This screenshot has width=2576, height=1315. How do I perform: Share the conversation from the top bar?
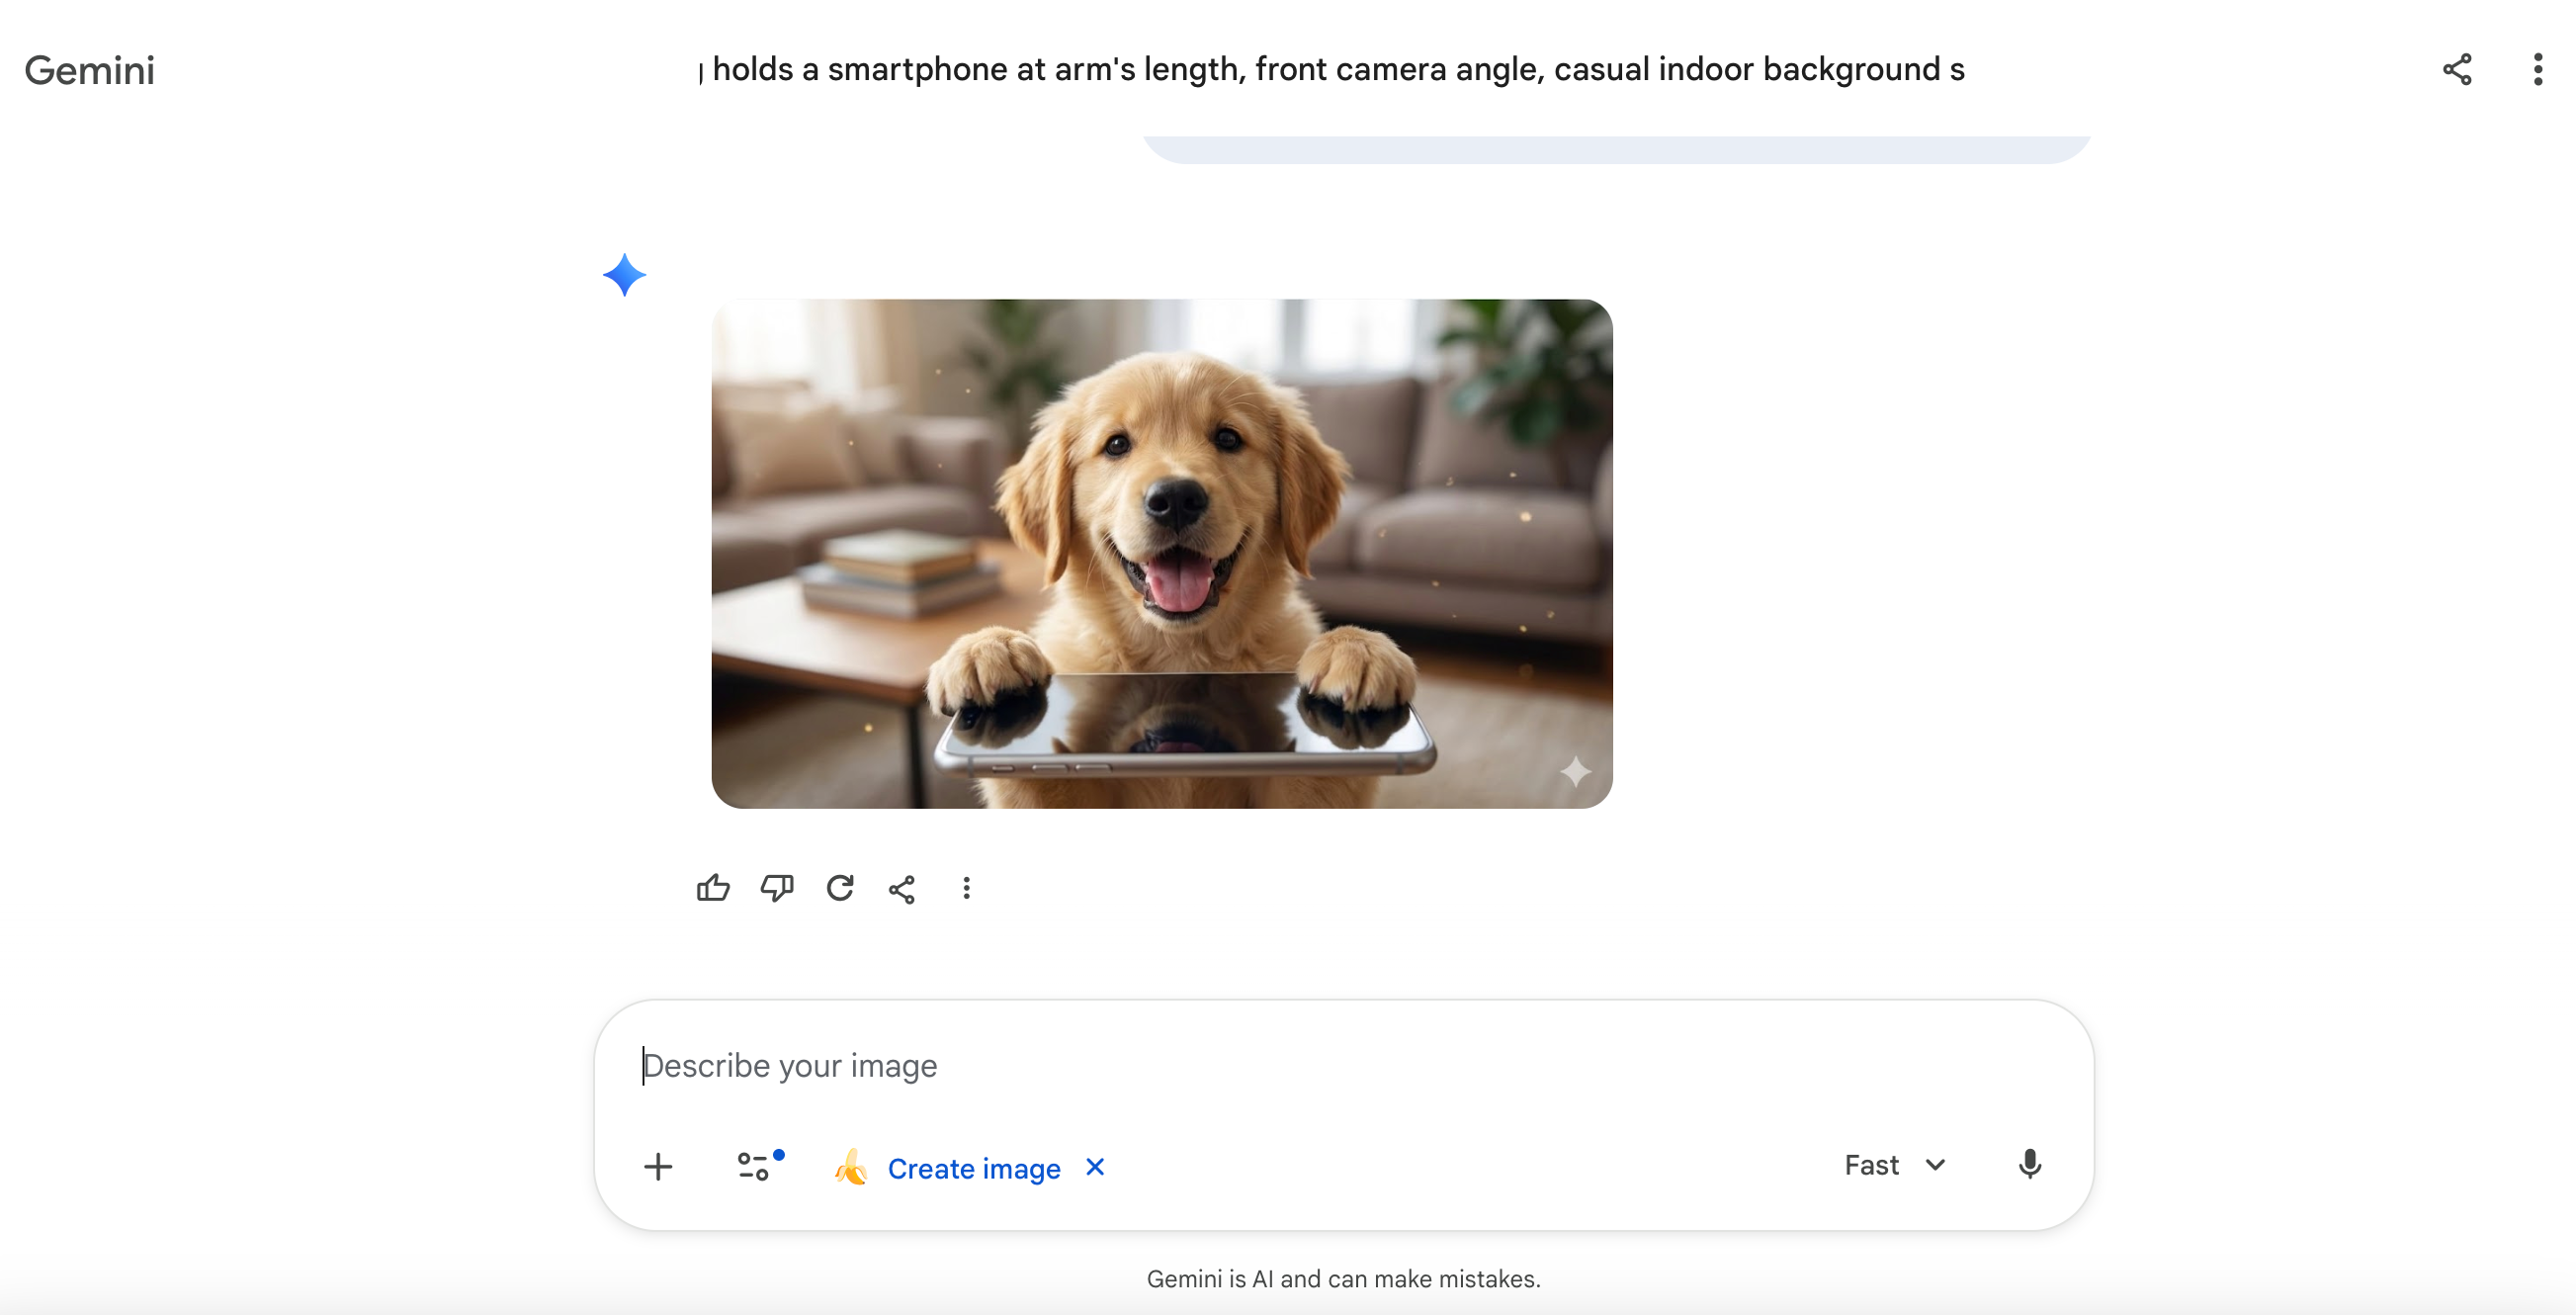(2457, 69)
